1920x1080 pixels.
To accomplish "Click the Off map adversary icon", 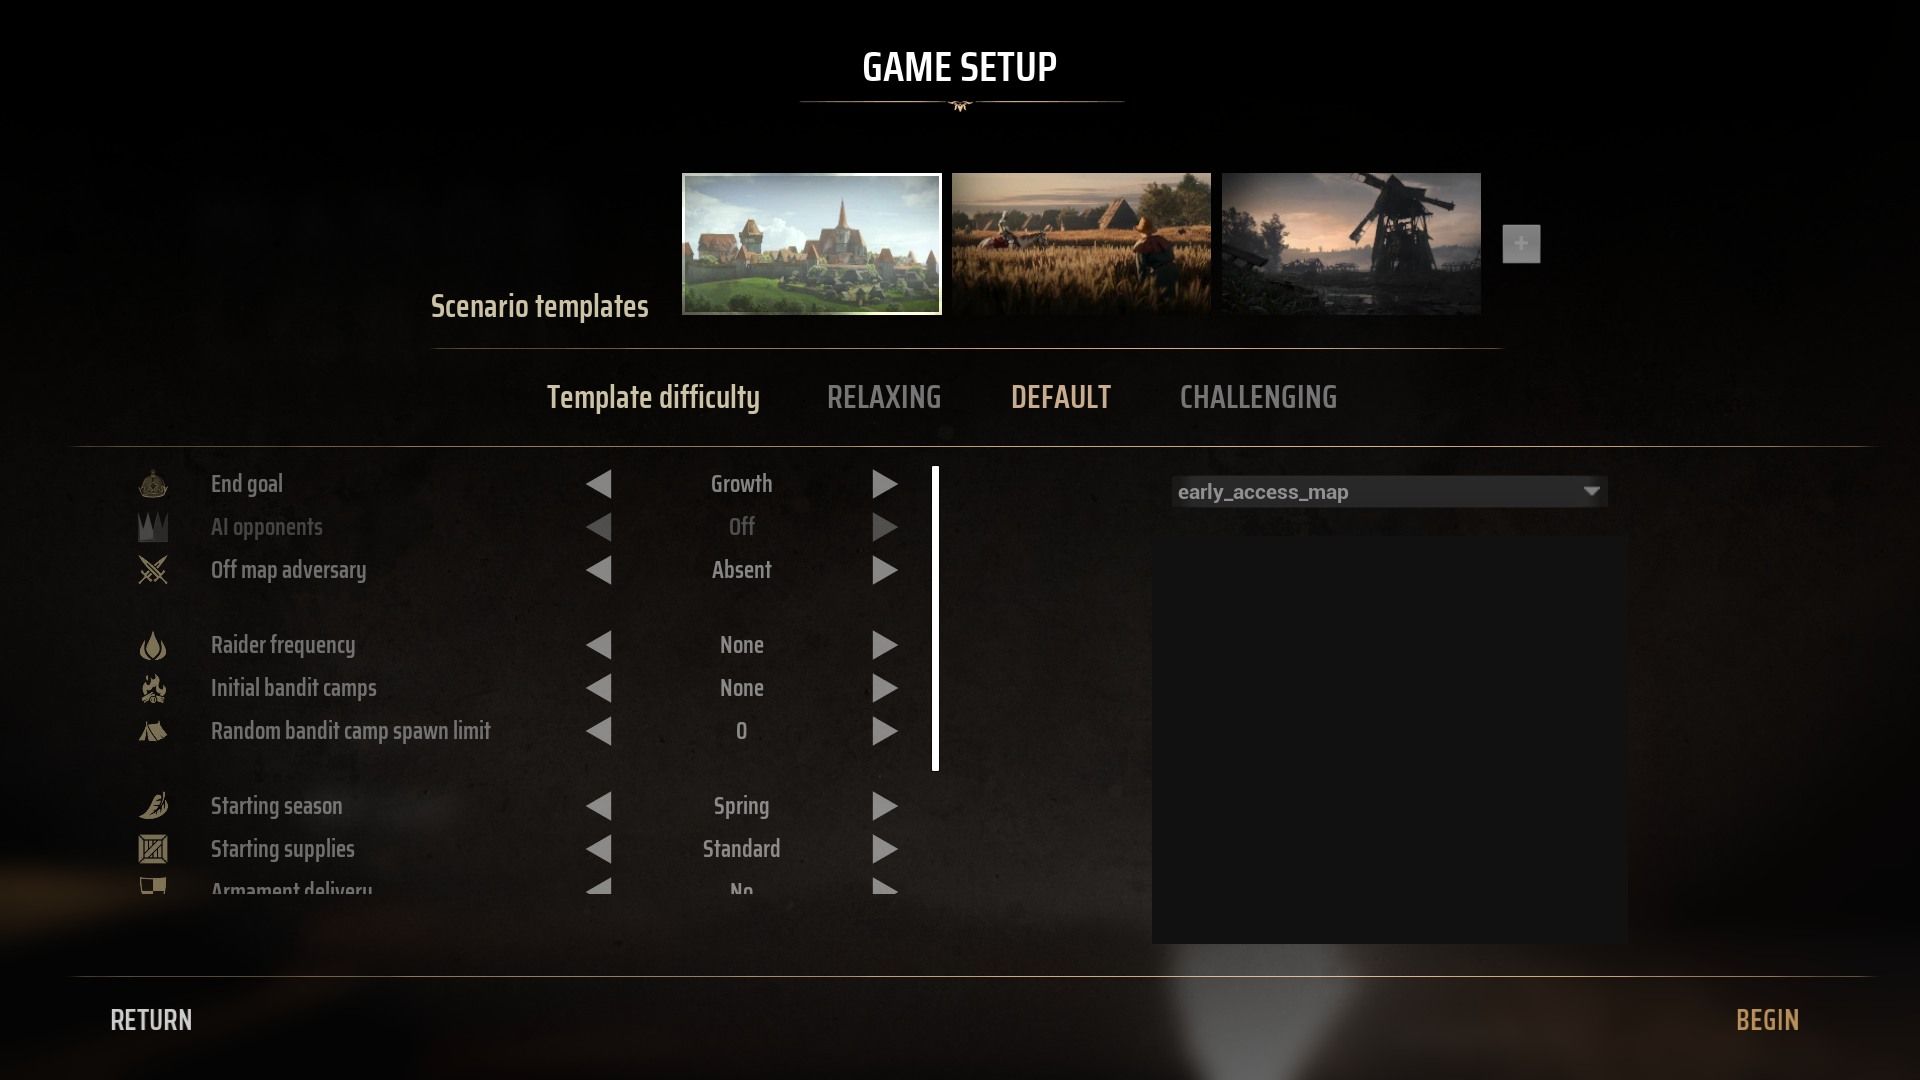I will coord(153,570).
